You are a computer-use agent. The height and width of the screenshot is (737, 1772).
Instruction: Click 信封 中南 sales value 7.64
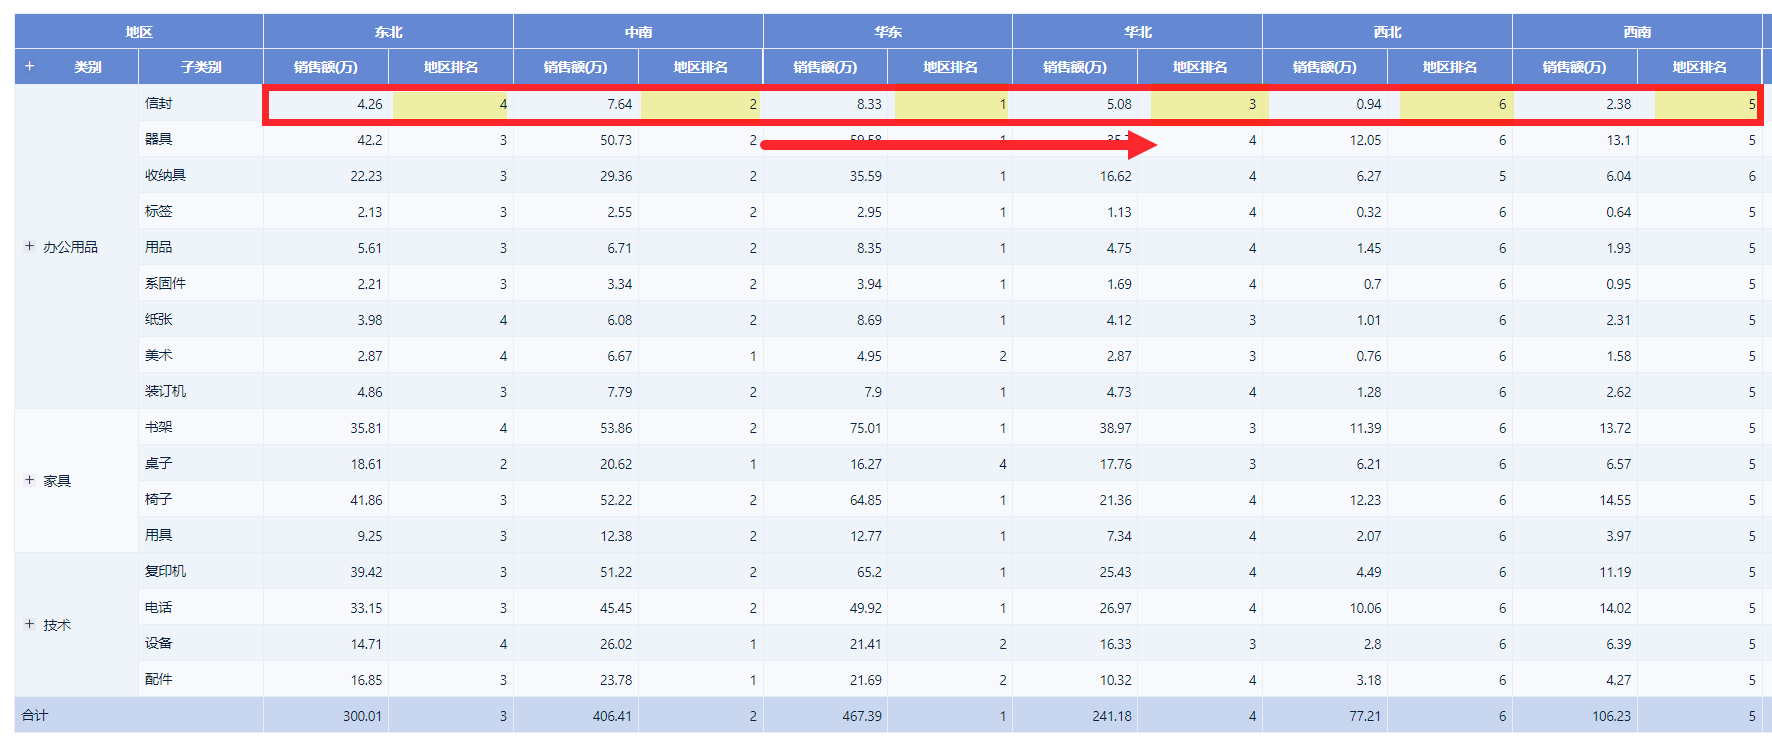point(619,104)
